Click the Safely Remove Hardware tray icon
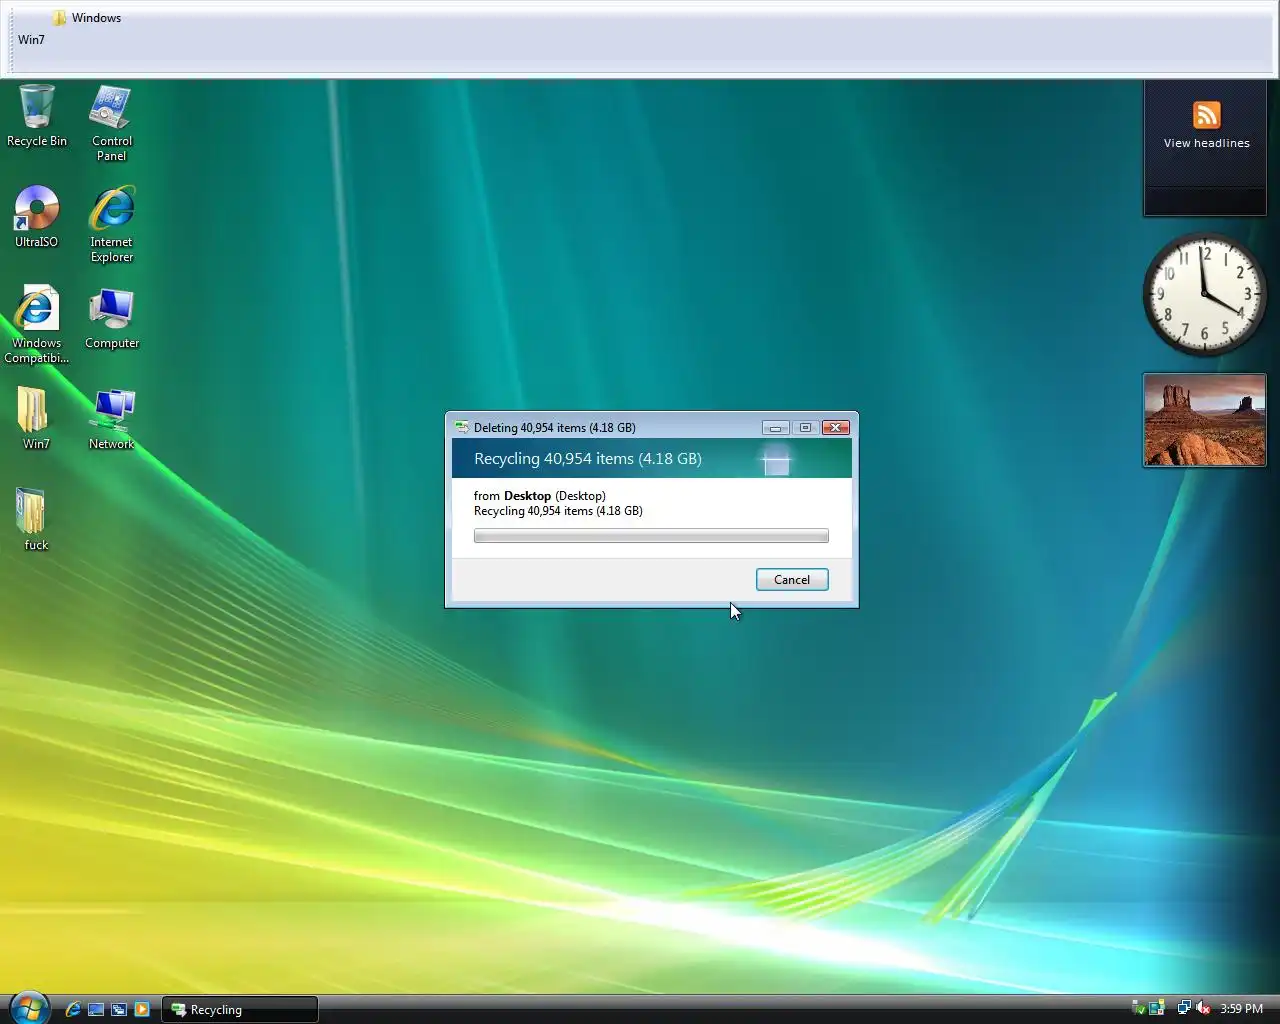Image resolution: width=1280 pixels, height=1024 pixels. [x=1138, y=1008]
